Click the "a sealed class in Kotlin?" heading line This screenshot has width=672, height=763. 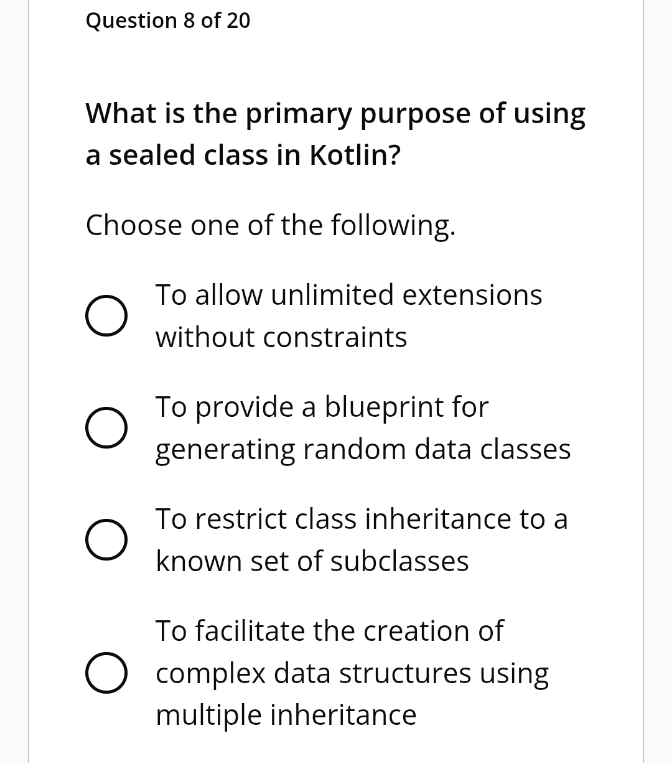pyautogui.click(x=243, y=155)
